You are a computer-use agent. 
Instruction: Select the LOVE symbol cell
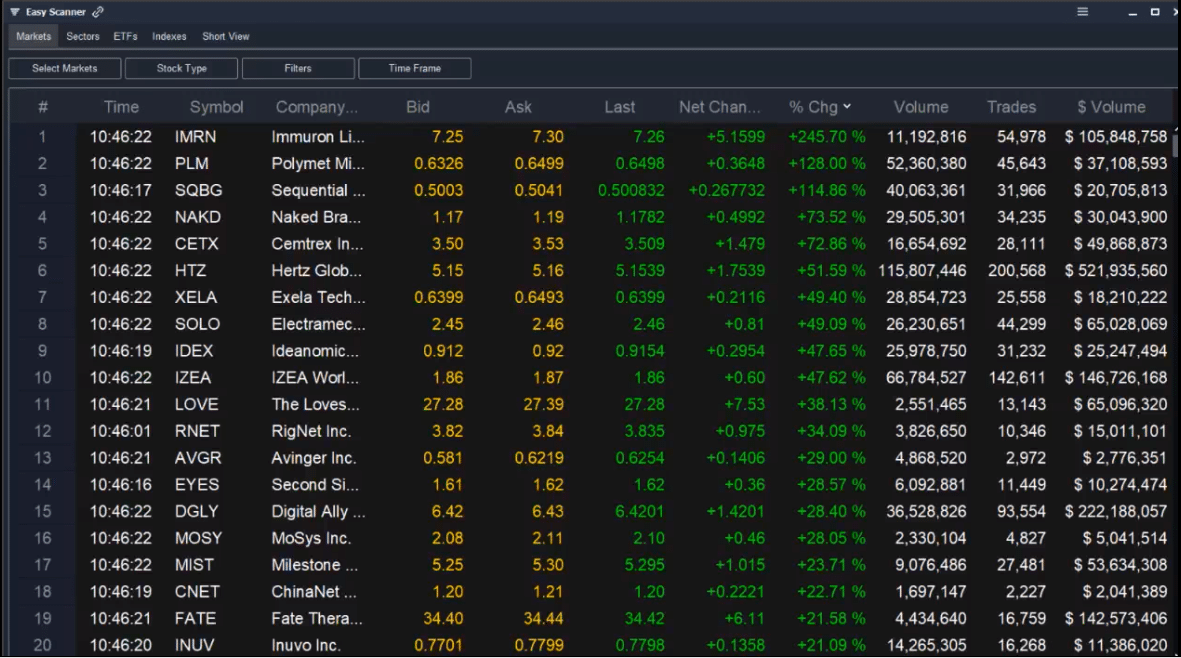coord(197,404)
